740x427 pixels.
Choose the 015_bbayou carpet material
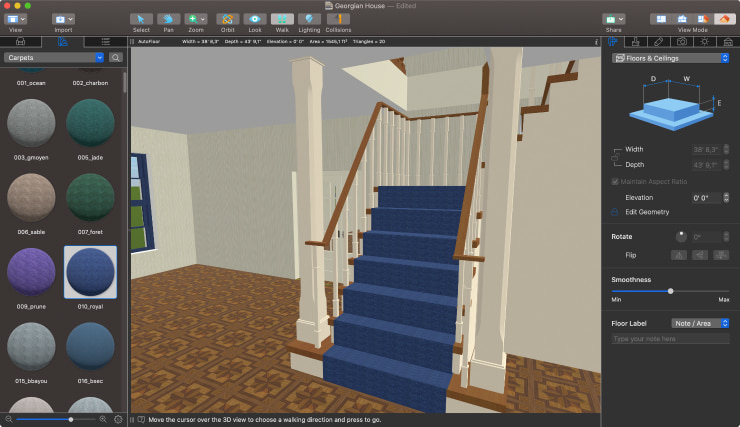pyautogui.click(x=31, y=347)
